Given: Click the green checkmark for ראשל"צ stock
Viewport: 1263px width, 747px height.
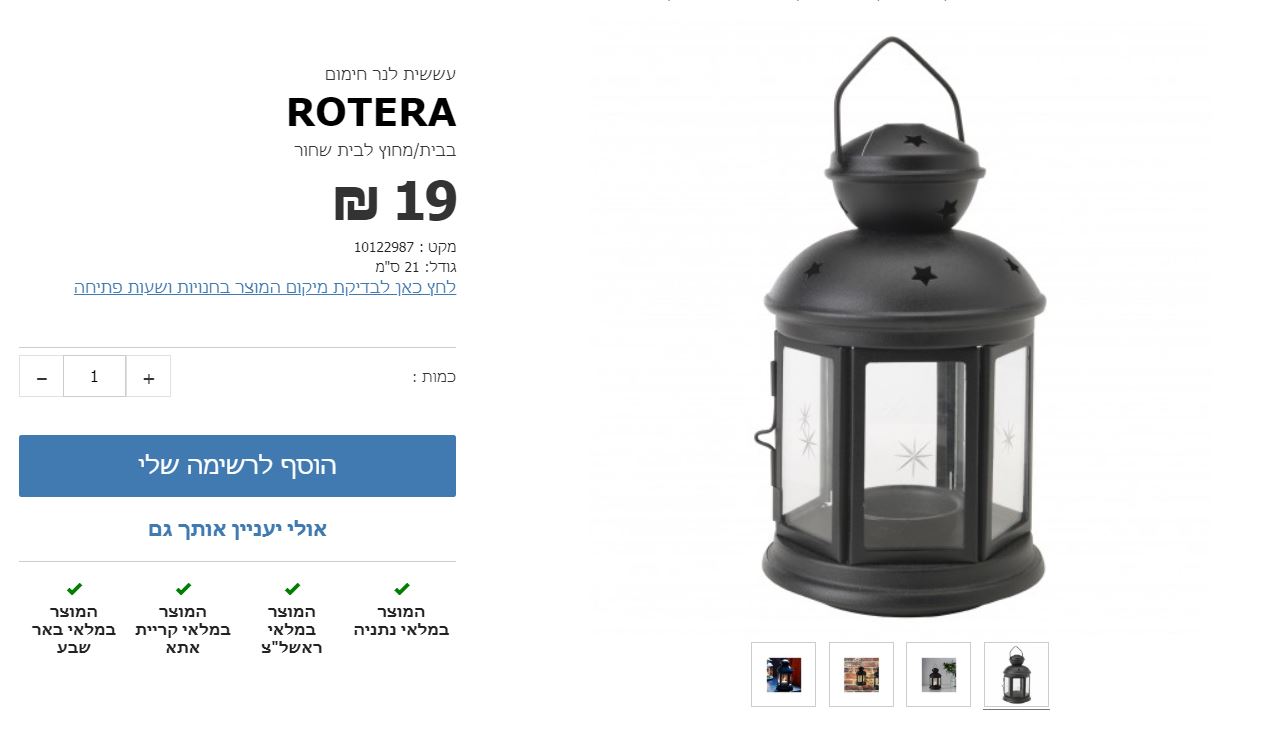Looking at the screenshot, I should [x=292, y=589].
